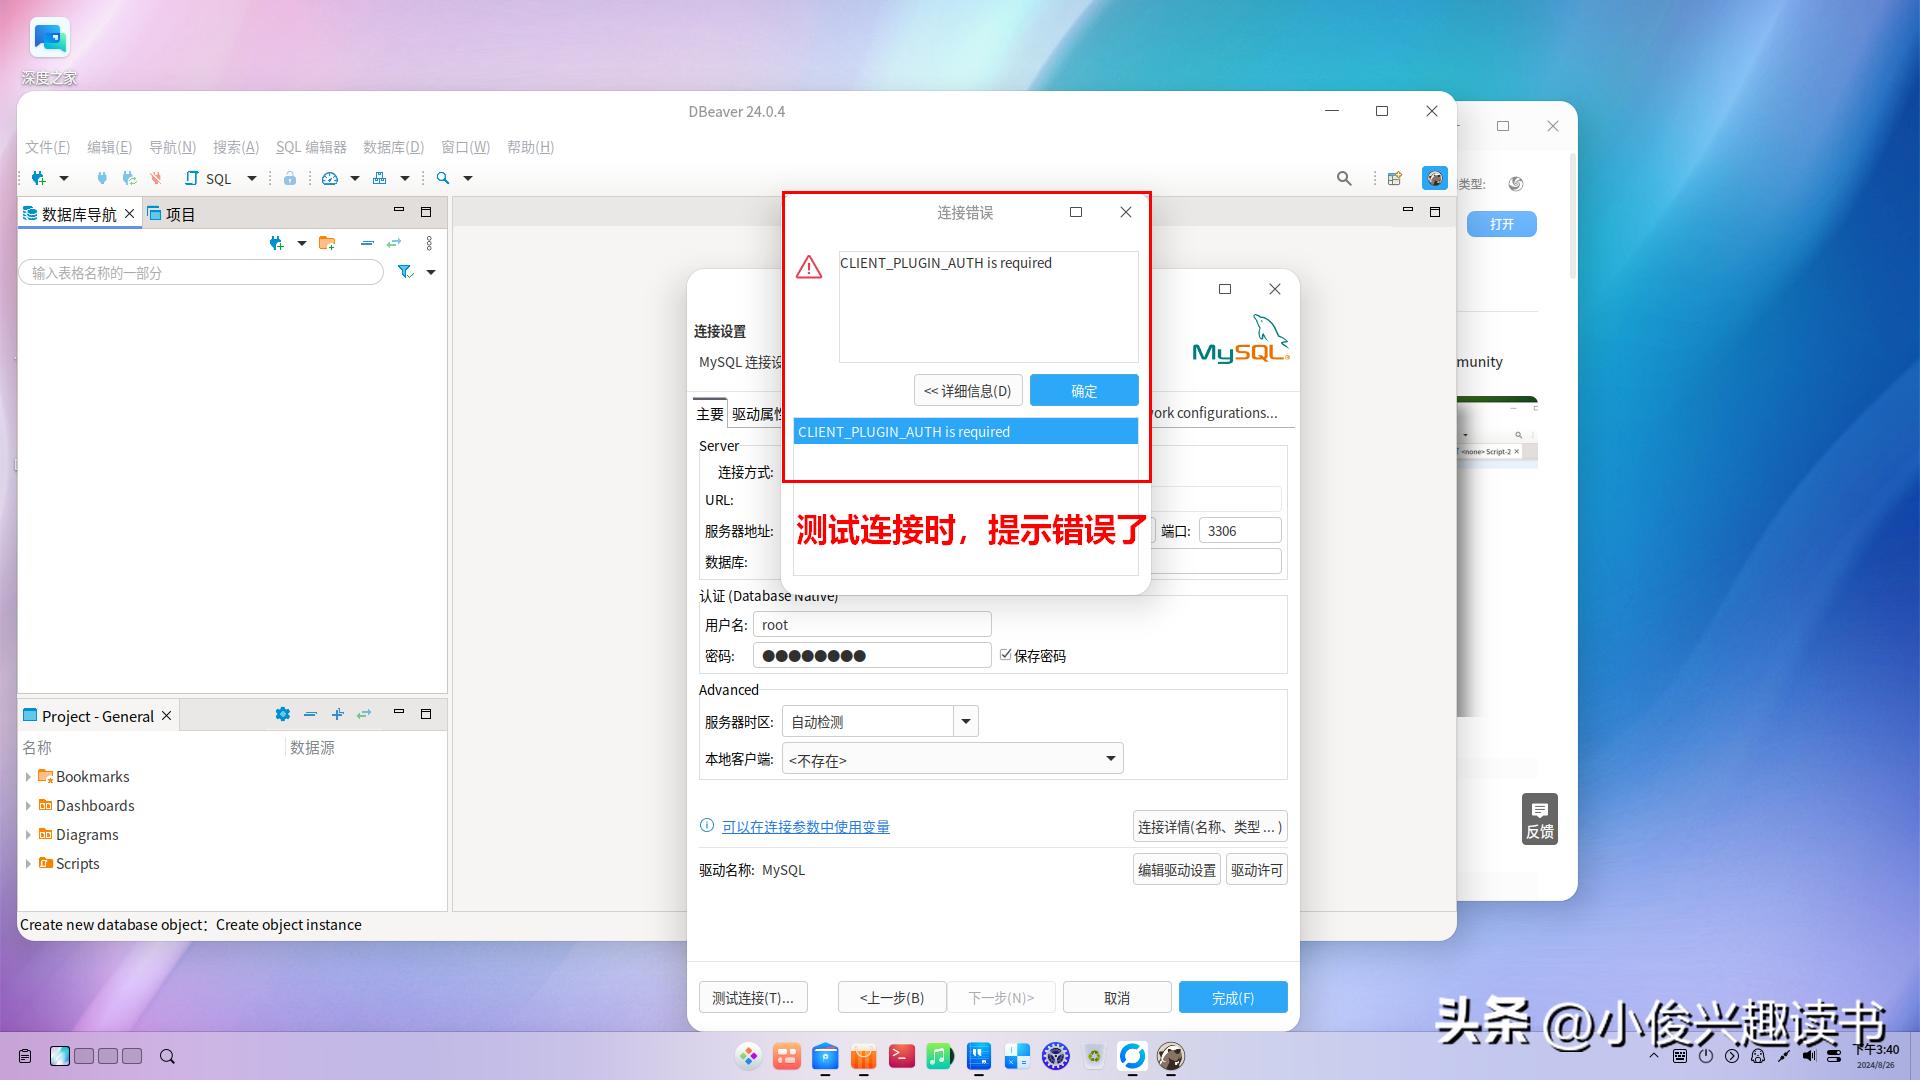Viewport: 1920px width, 1080px height.
Task: Click the navigator table name search field
Action: pyautogui.click(x=201, y=272)
